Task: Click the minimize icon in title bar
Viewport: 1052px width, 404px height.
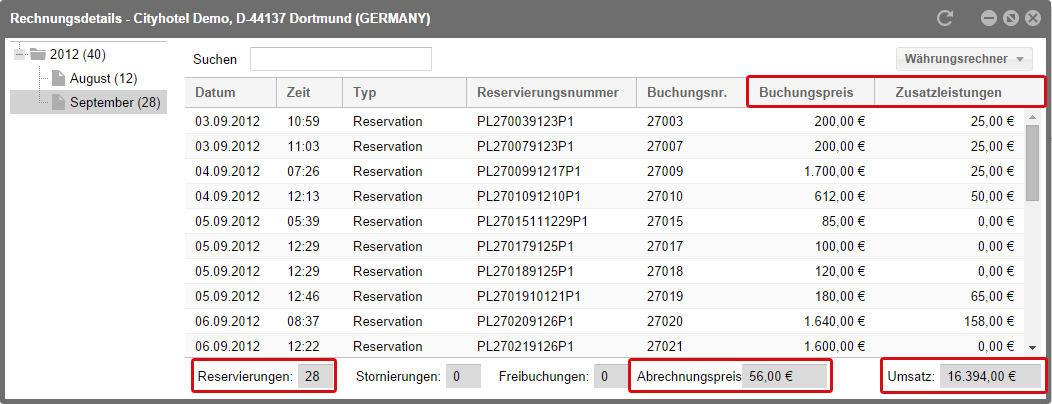Action: tap(988, 19)
